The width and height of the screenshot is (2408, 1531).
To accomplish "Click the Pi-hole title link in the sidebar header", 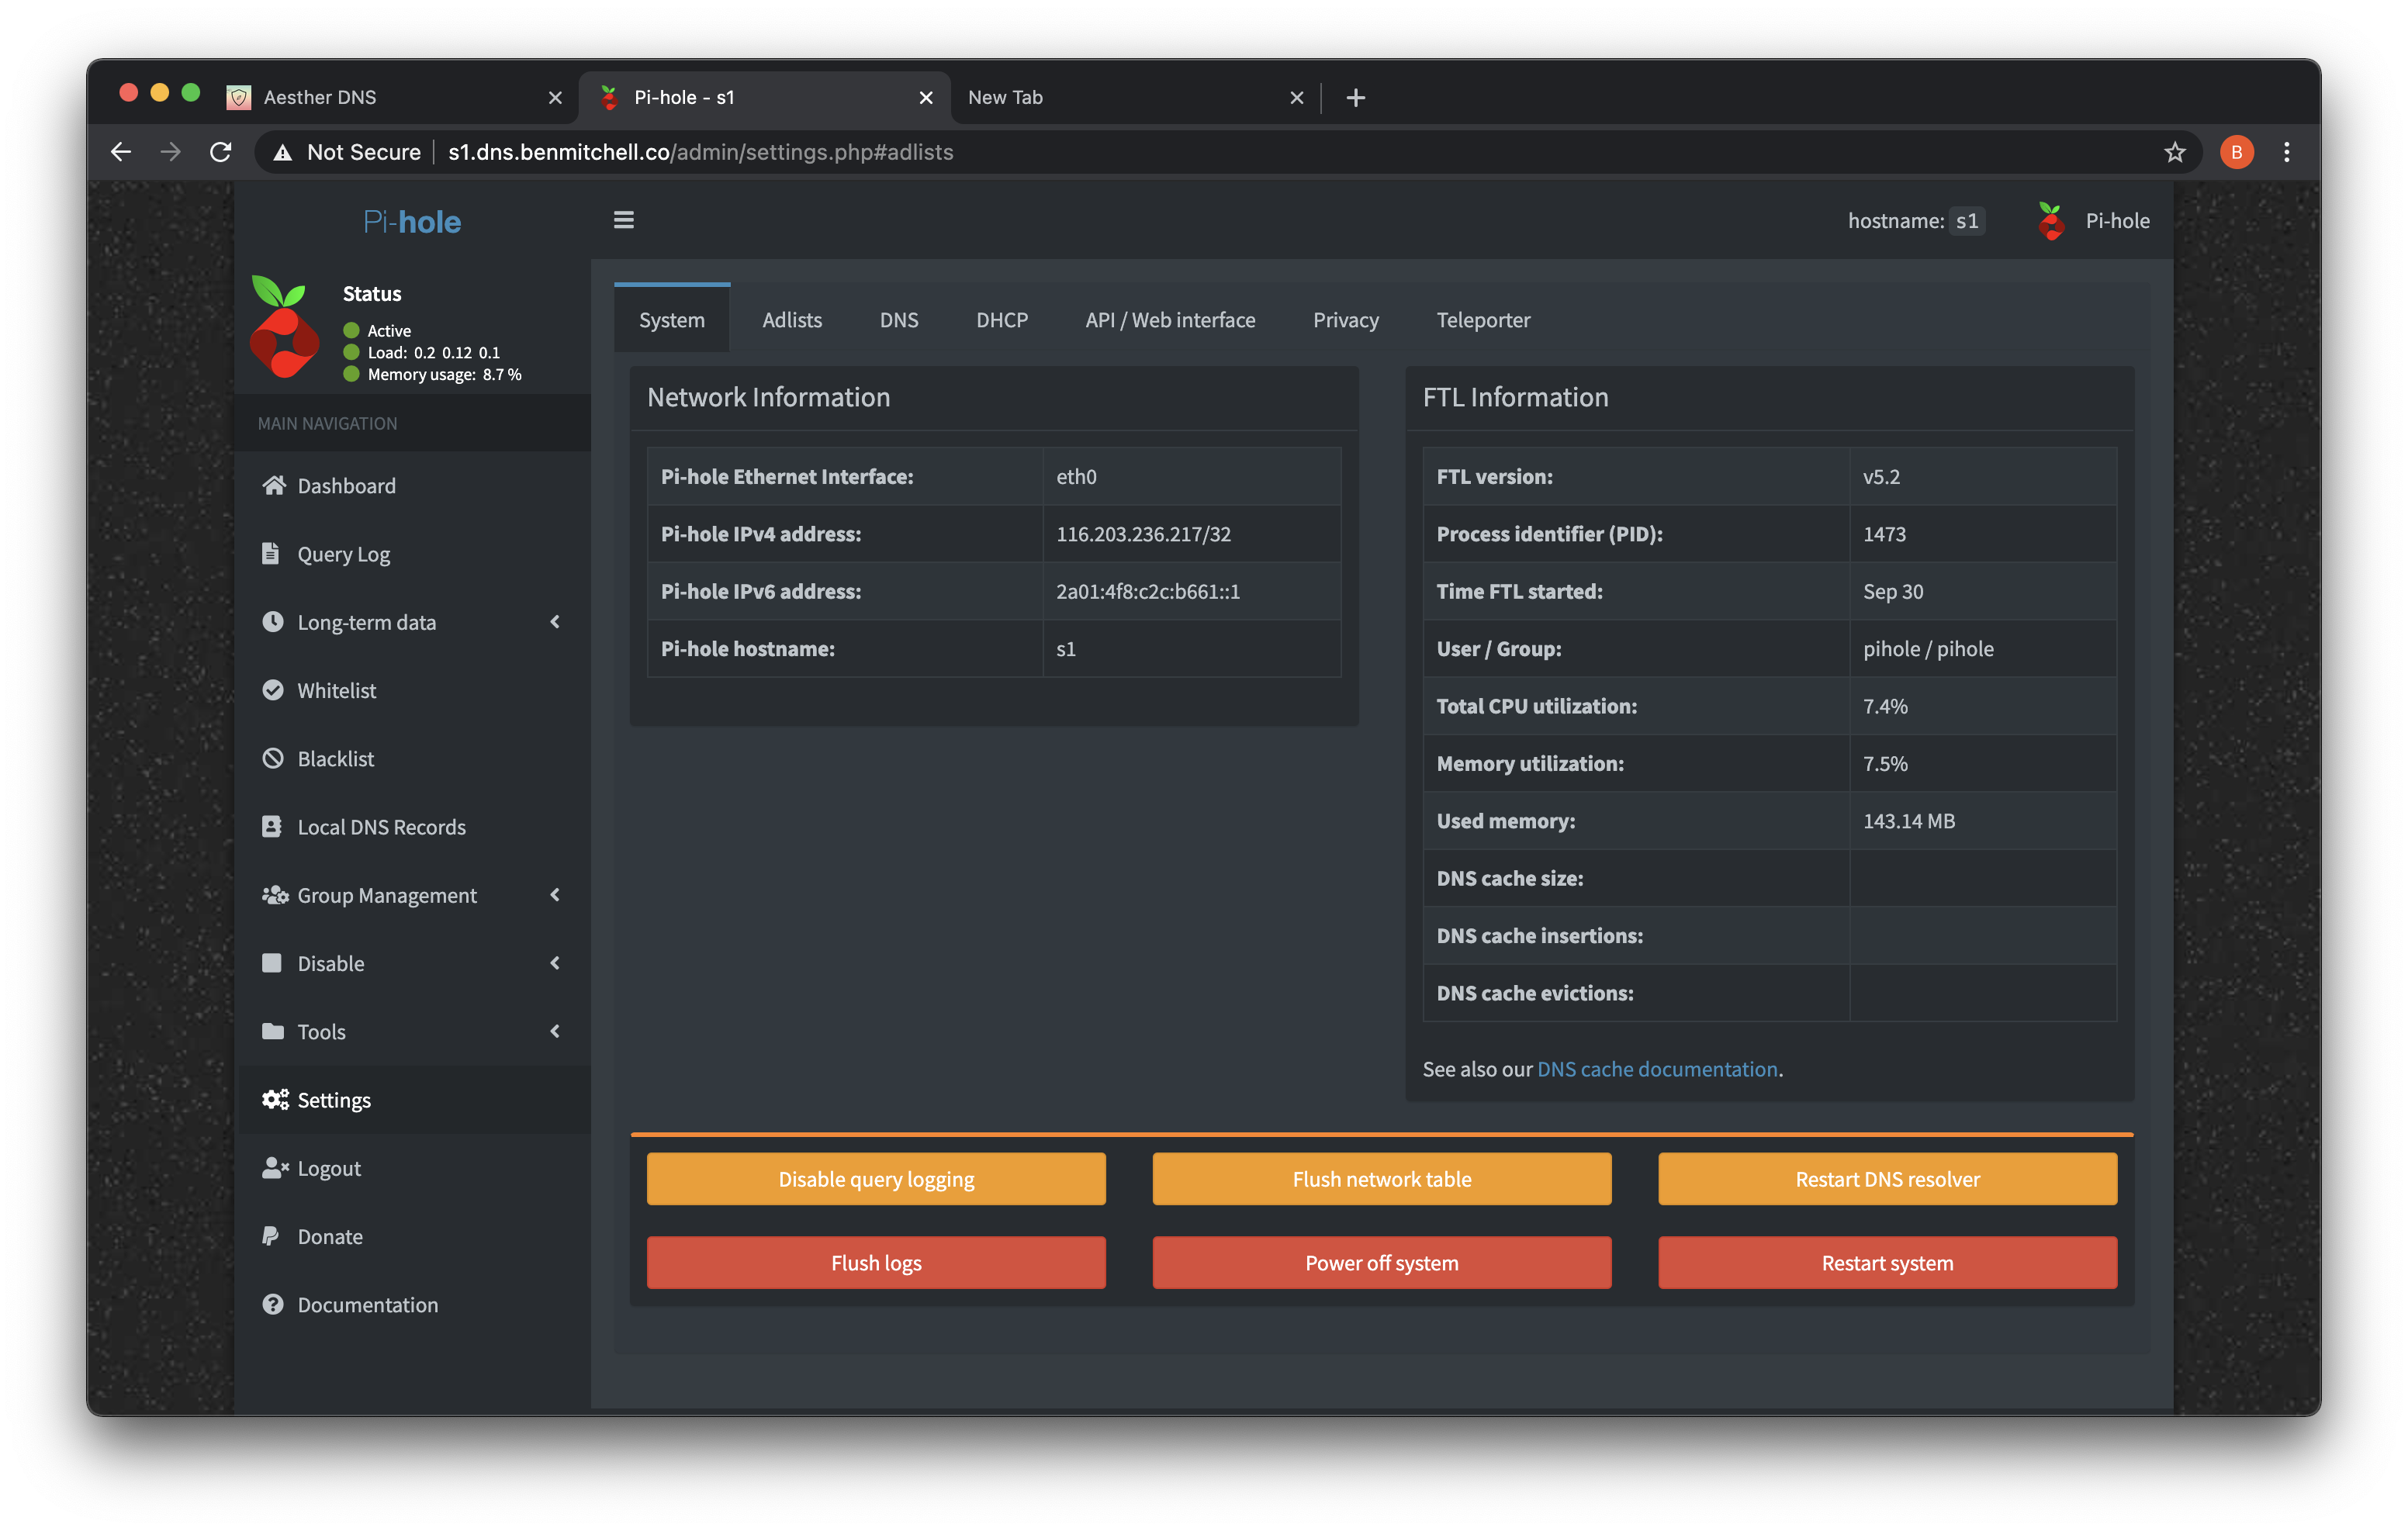I will pyautogui.click(x=412, y=221).
